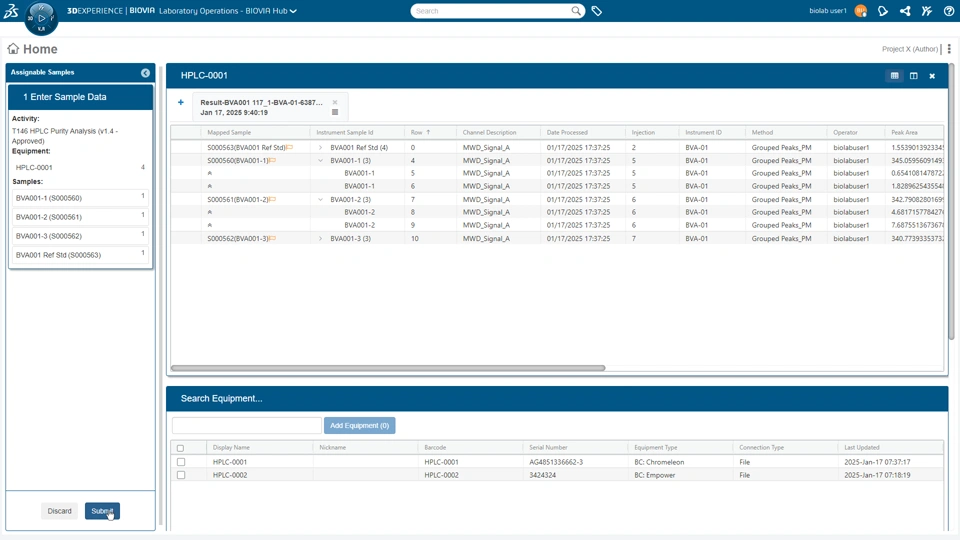Close the Result-BVA001 tab with X
Screen dimensions: 960x540
point(335,102)
